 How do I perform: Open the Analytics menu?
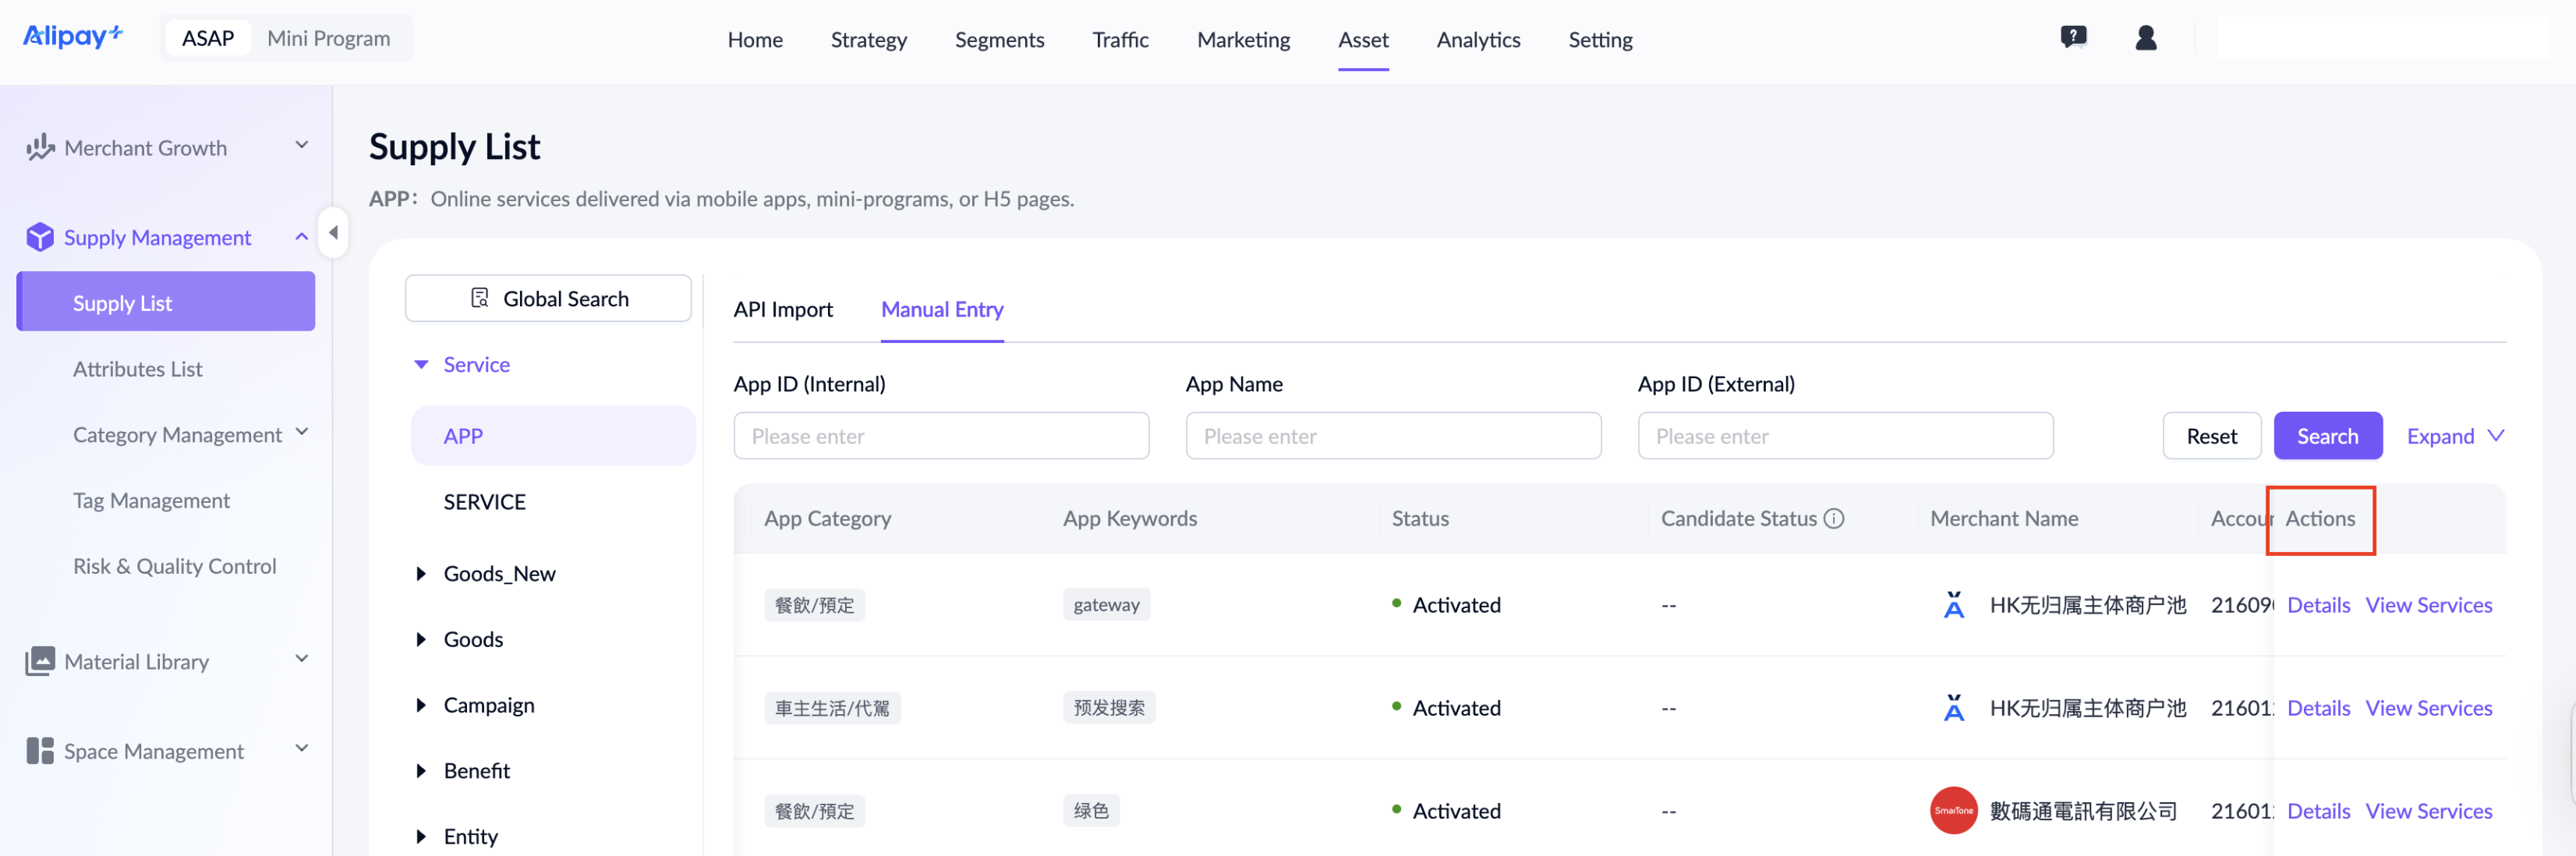pyautogui.click(x=1478, y=39)
